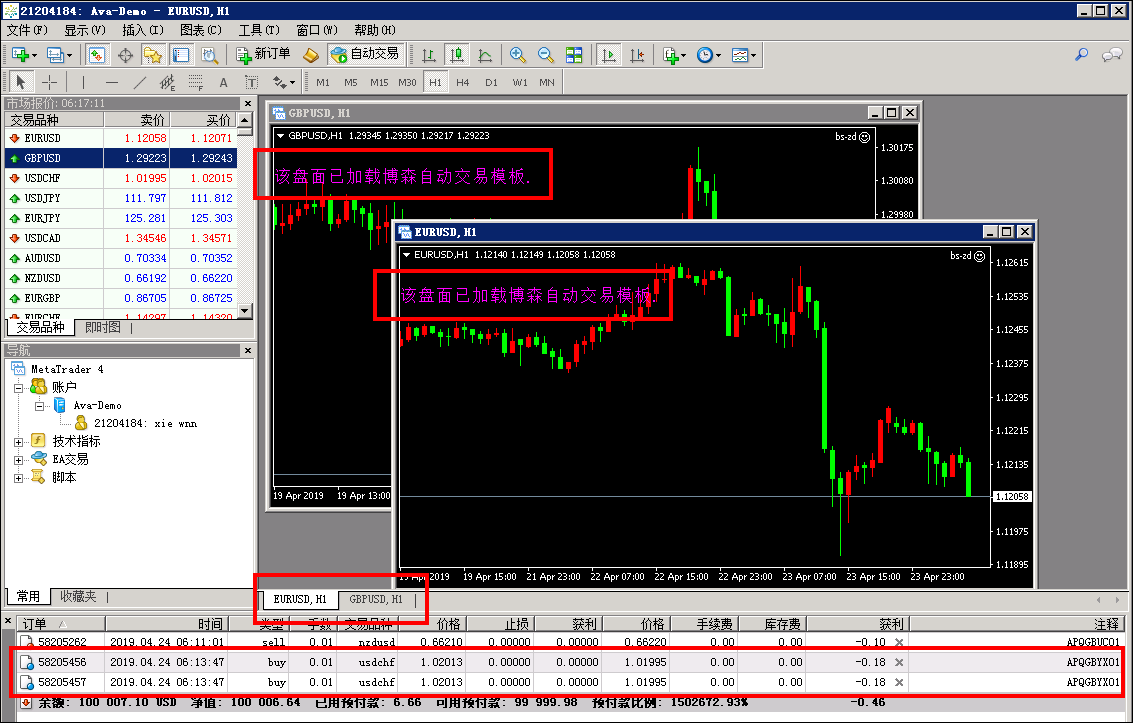Switch timeframe to H4

tap(462, 82)
